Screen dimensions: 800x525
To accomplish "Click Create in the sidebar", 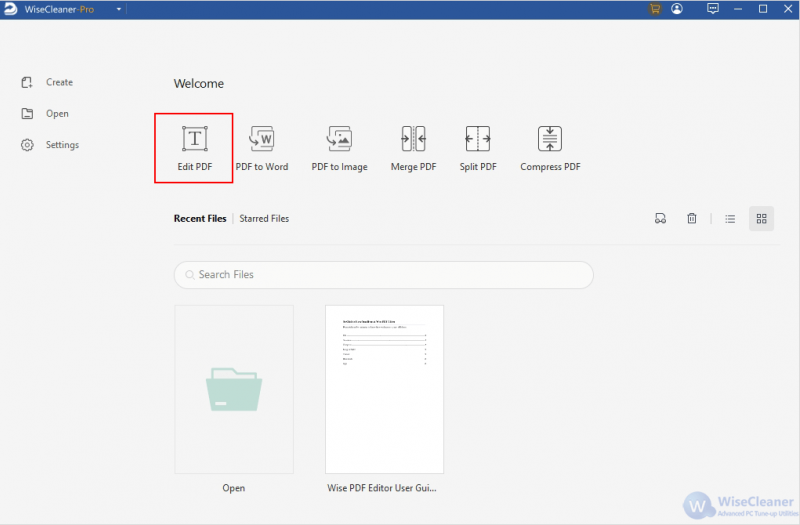I will (x=47, y=82).
